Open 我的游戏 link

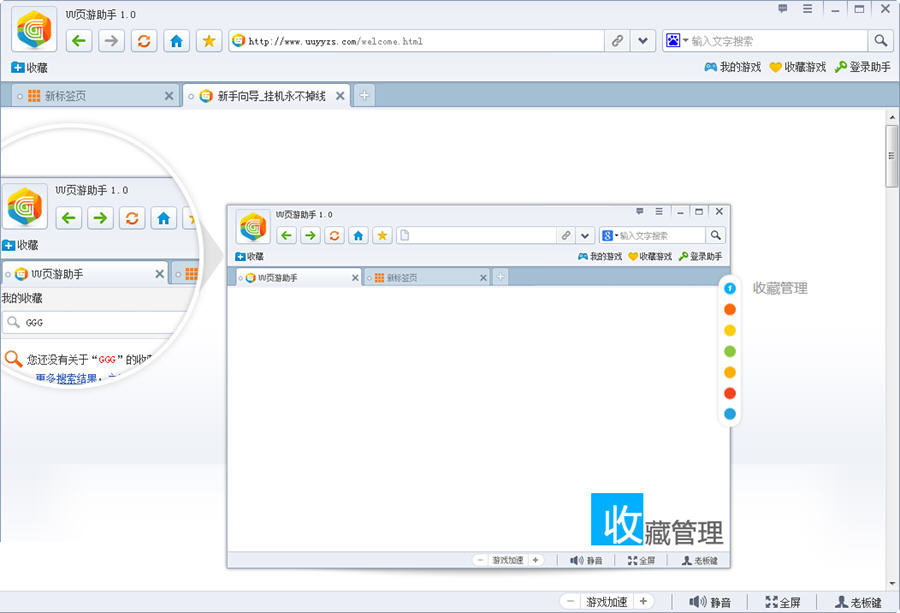point(733,67)
